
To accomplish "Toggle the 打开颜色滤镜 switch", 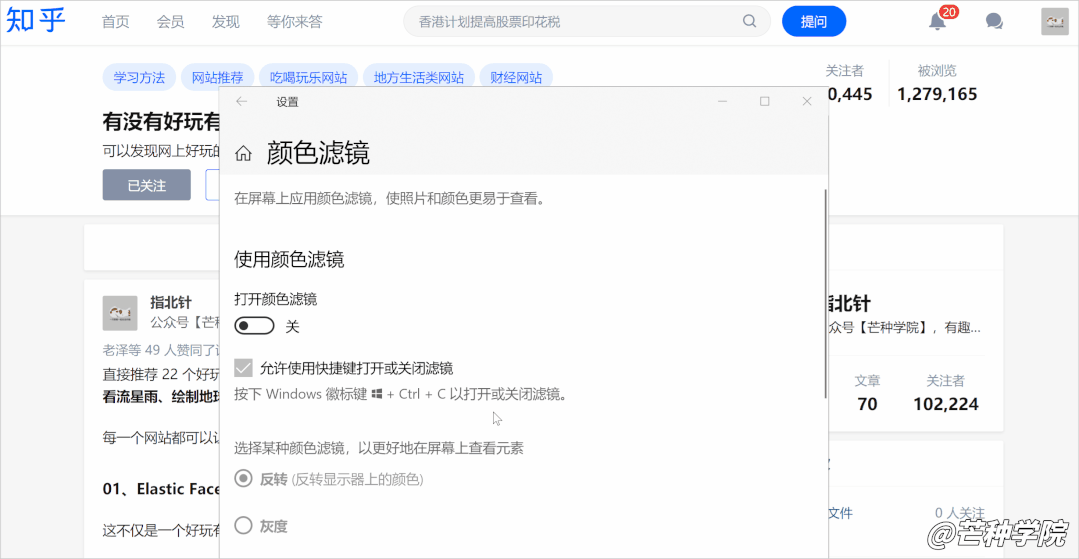I will [x=254, y=326].
